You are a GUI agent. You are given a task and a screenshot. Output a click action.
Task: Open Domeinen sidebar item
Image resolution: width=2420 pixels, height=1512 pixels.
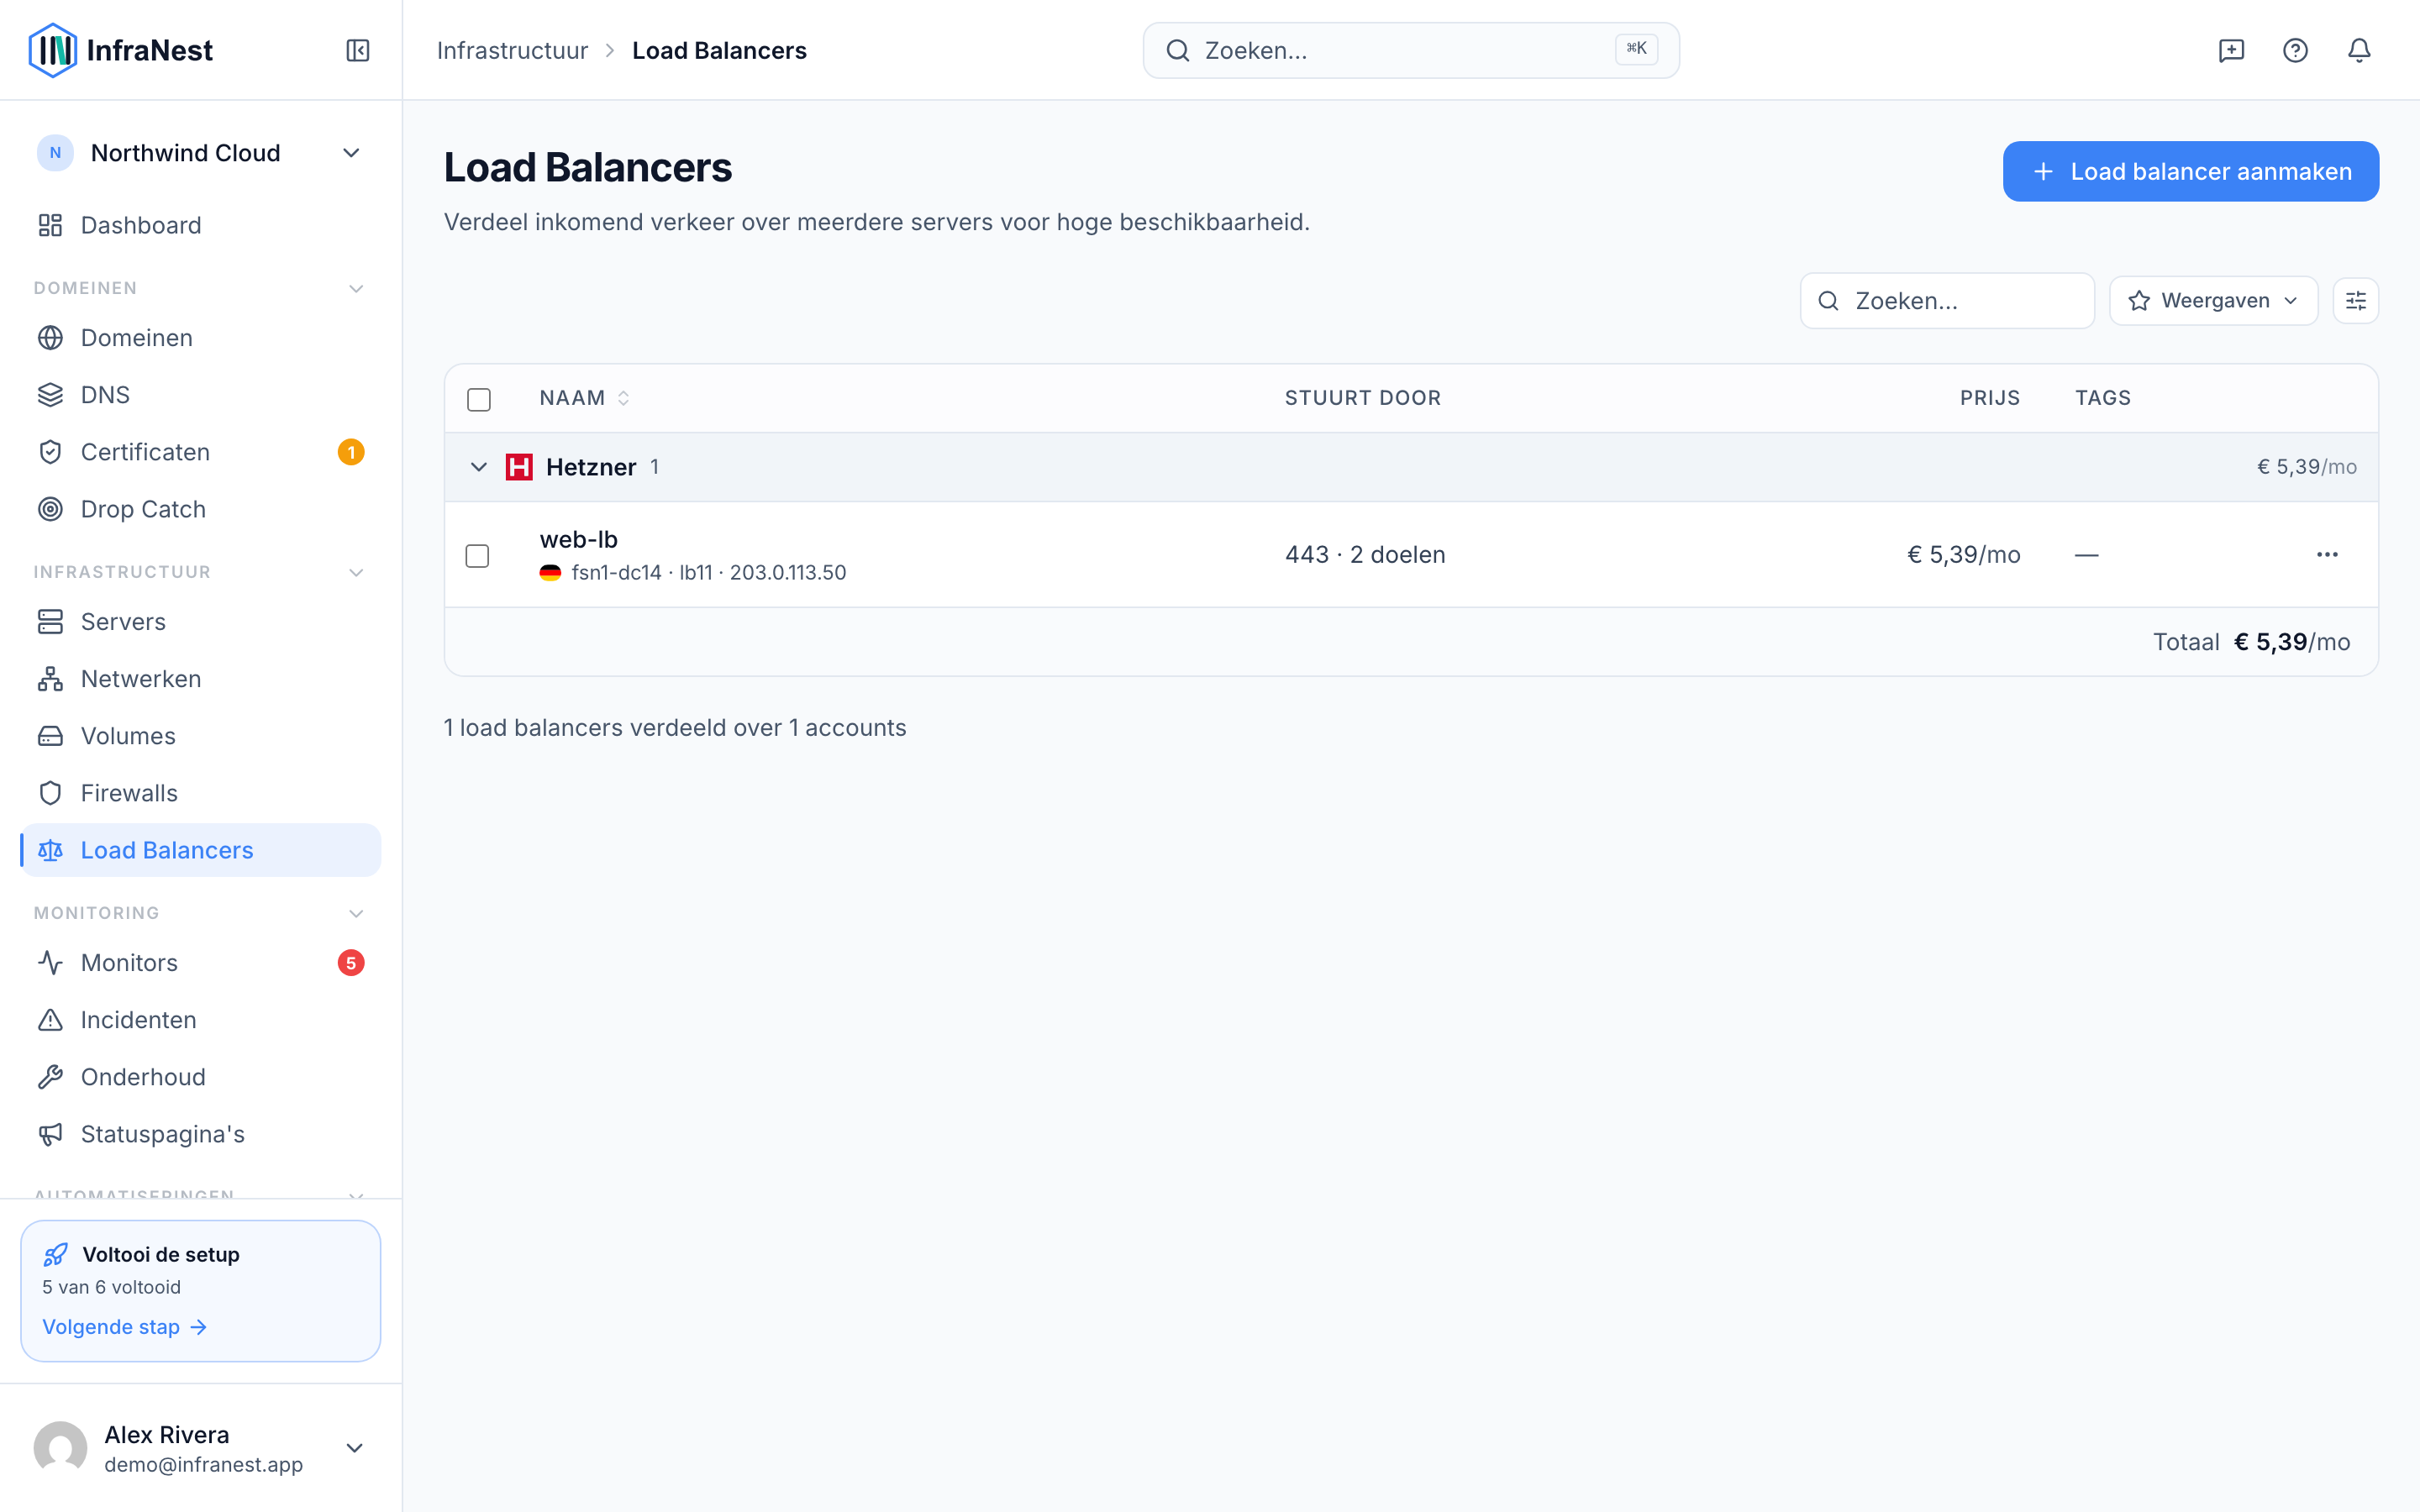coord(200,338)
